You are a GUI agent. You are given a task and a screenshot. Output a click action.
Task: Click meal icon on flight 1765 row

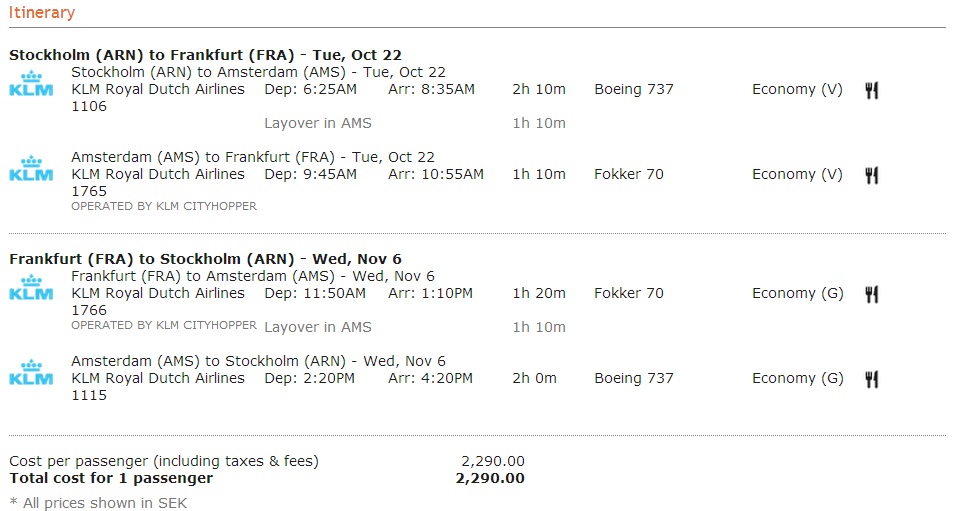click(872, 175)
